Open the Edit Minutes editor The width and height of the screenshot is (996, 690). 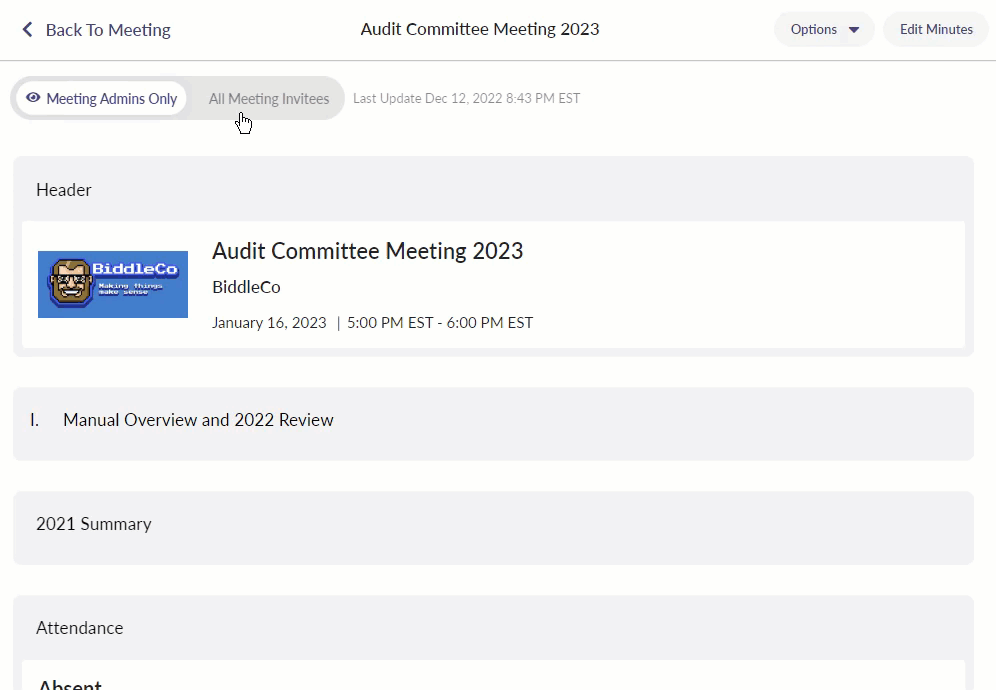coord(935,30)
